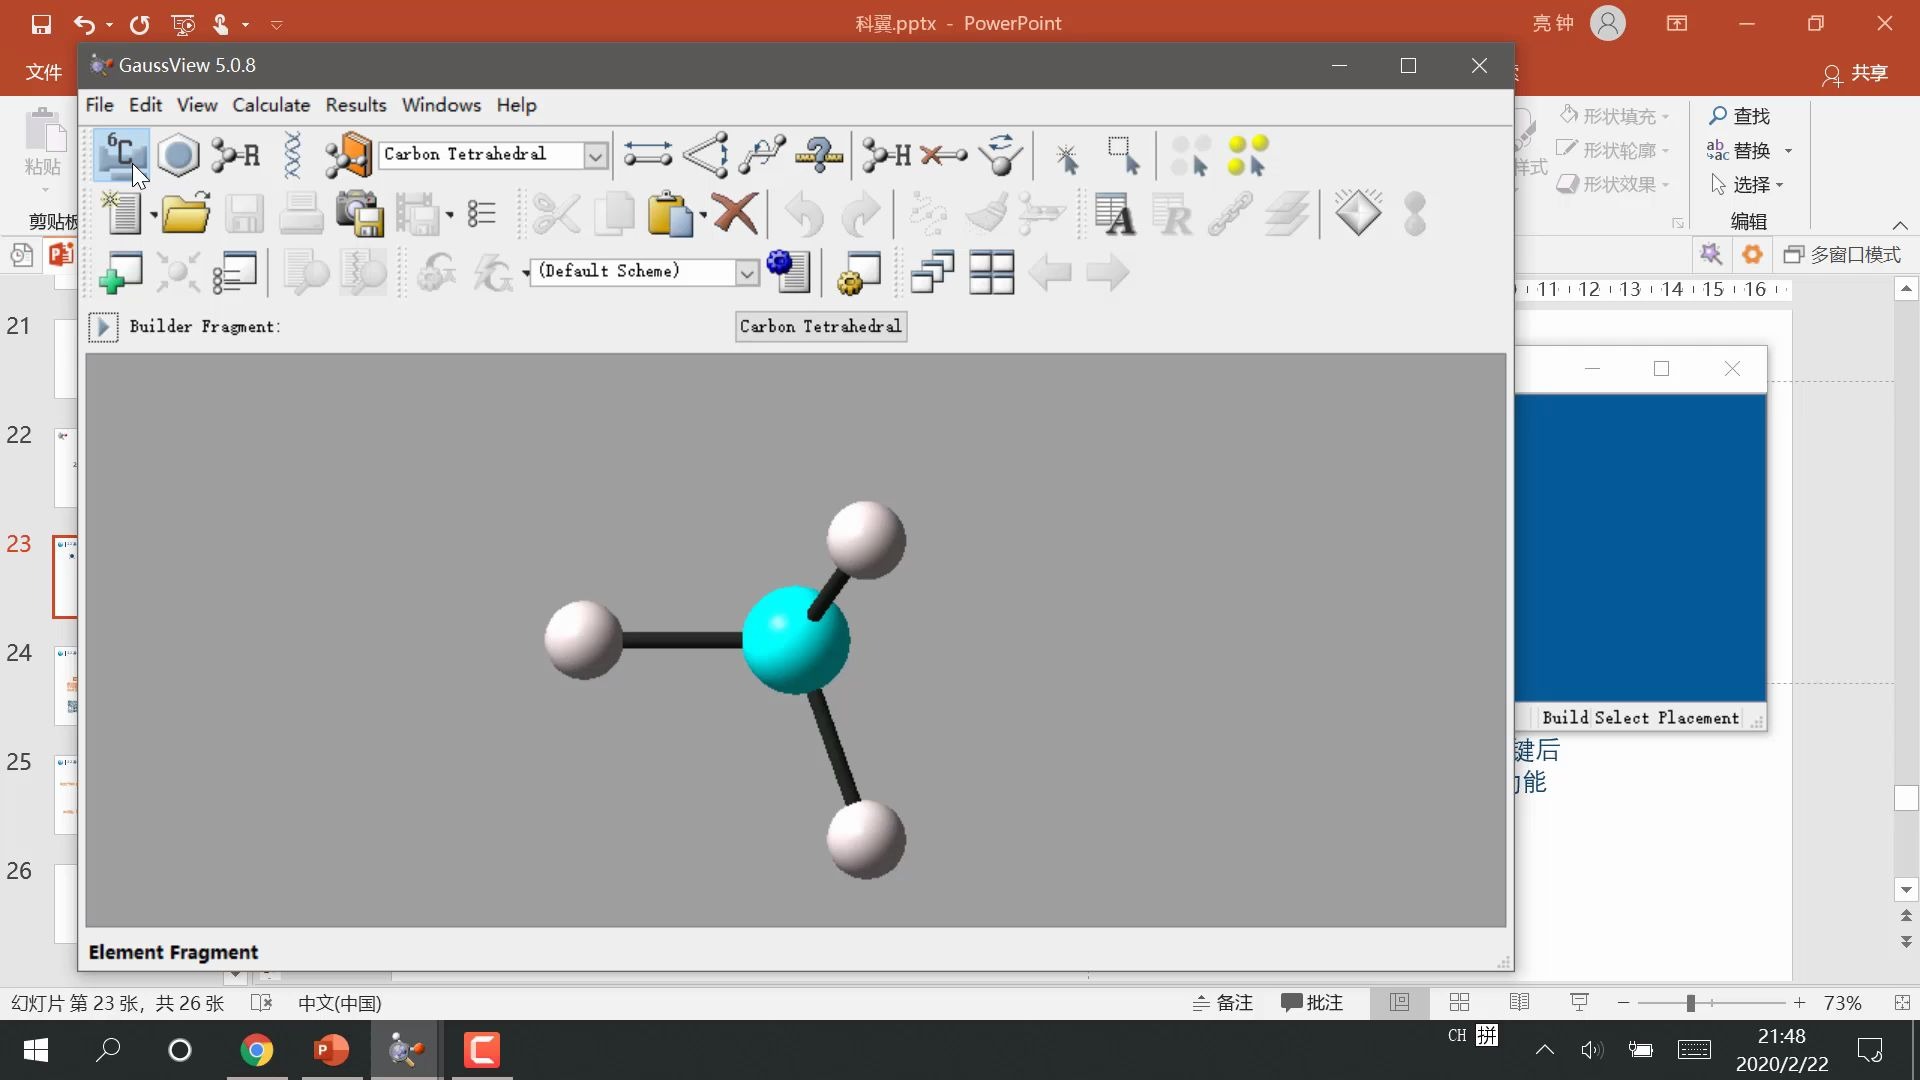Select the Ring Fragment builder tool
Screen dimensions: 1920x1080
click(x=178, y=155)
